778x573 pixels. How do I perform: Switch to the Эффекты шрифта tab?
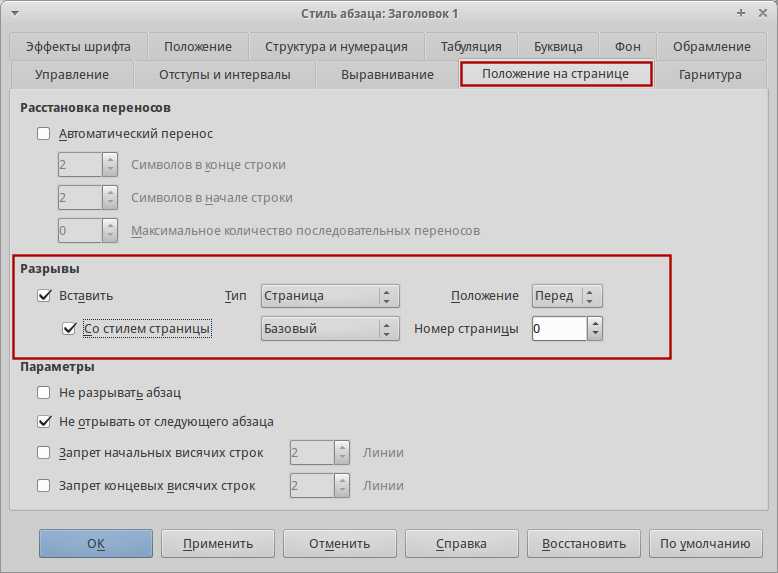click(78, 47)
